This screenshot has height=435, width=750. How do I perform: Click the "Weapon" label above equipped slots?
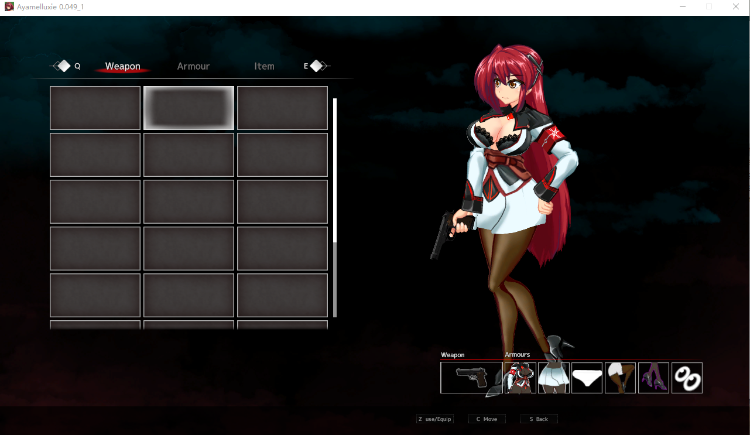(452, 355)
